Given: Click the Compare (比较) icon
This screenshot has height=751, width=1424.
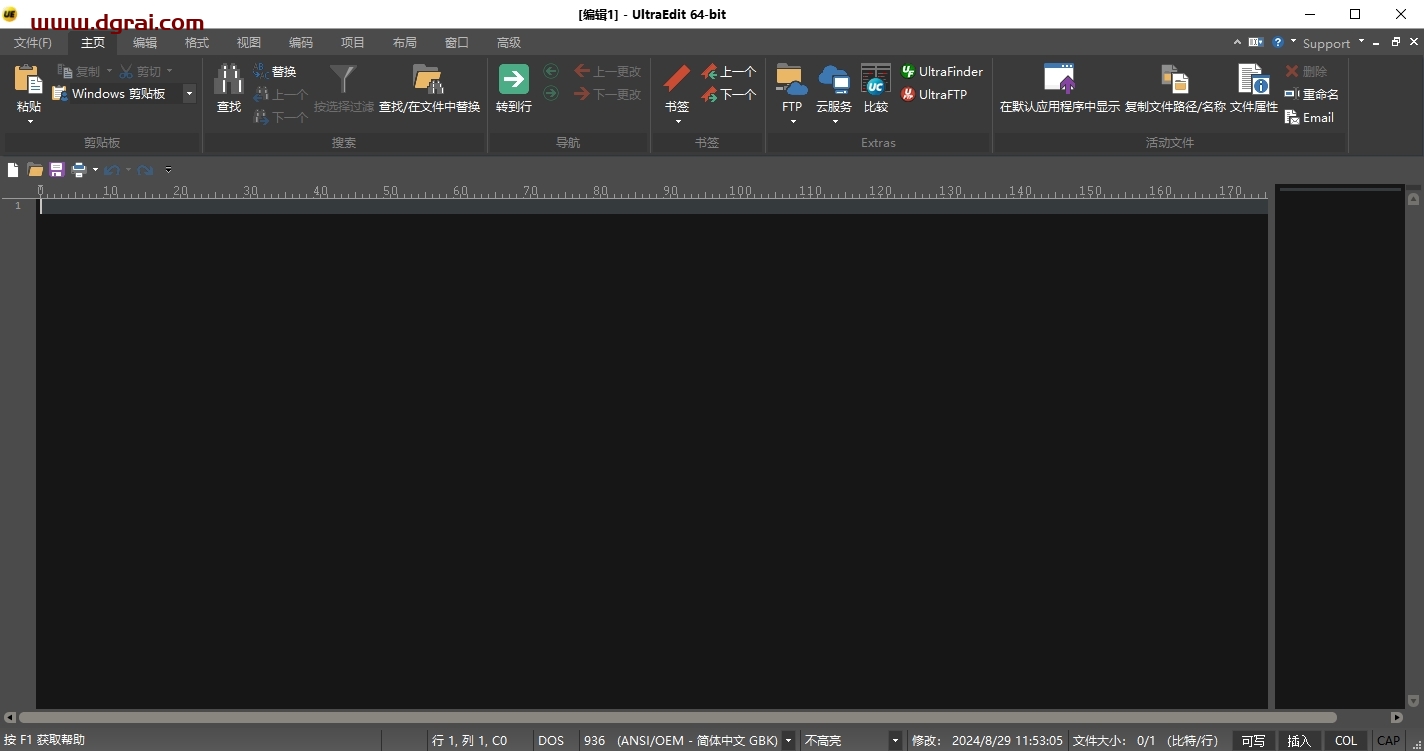Looking at the screenshot, I should click(876, 80).
